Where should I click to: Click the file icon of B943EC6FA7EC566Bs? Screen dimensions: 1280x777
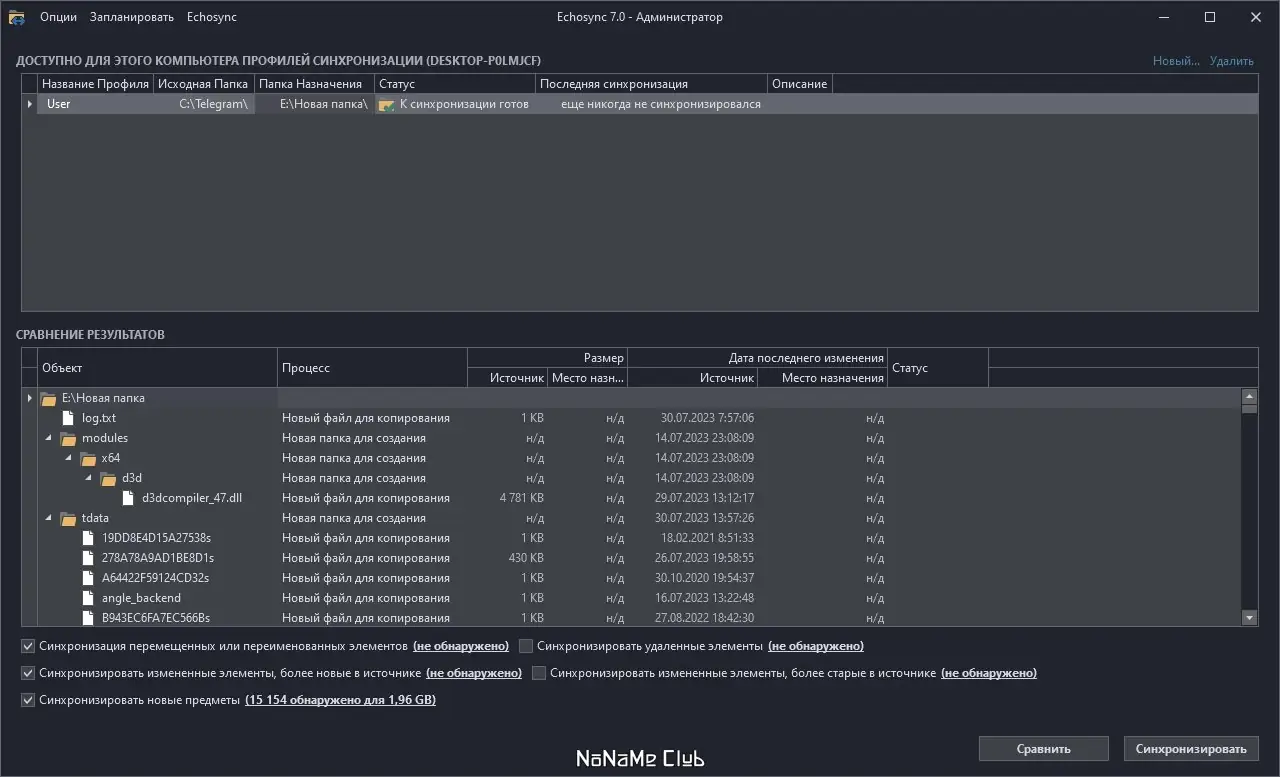coord(88,618)
